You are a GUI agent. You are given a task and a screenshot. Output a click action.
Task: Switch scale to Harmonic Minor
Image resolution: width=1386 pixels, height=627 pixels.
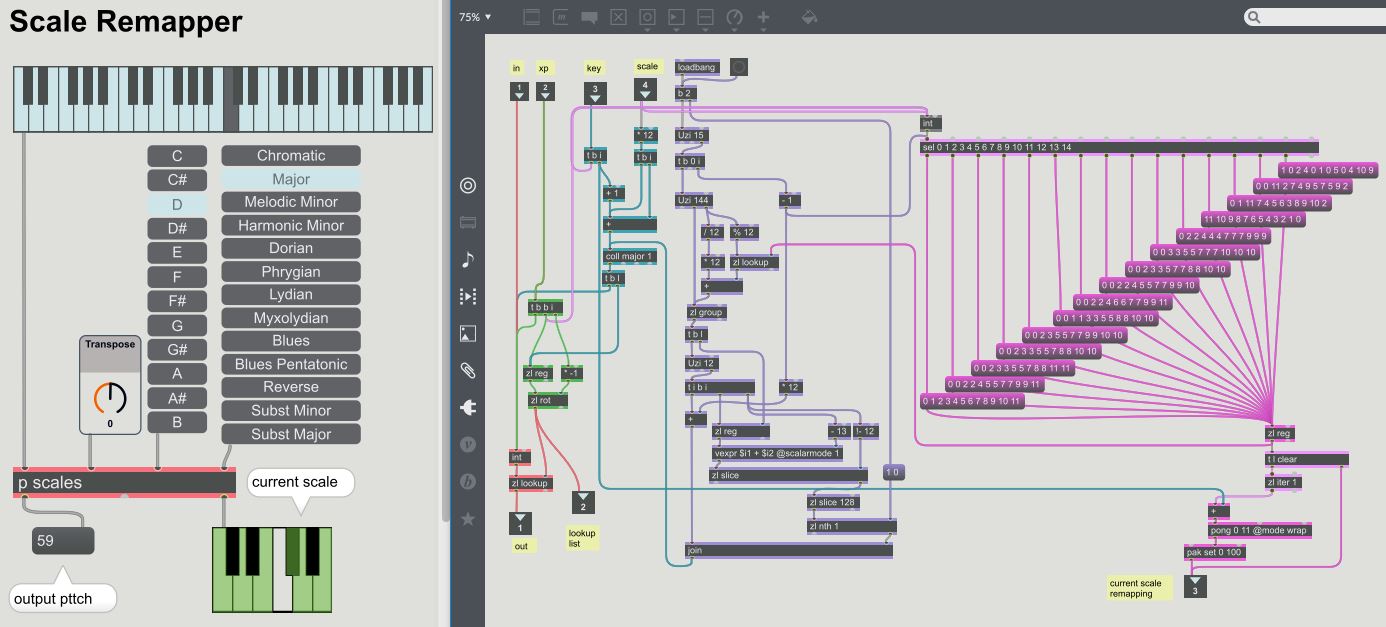click(x=291, y=226)
